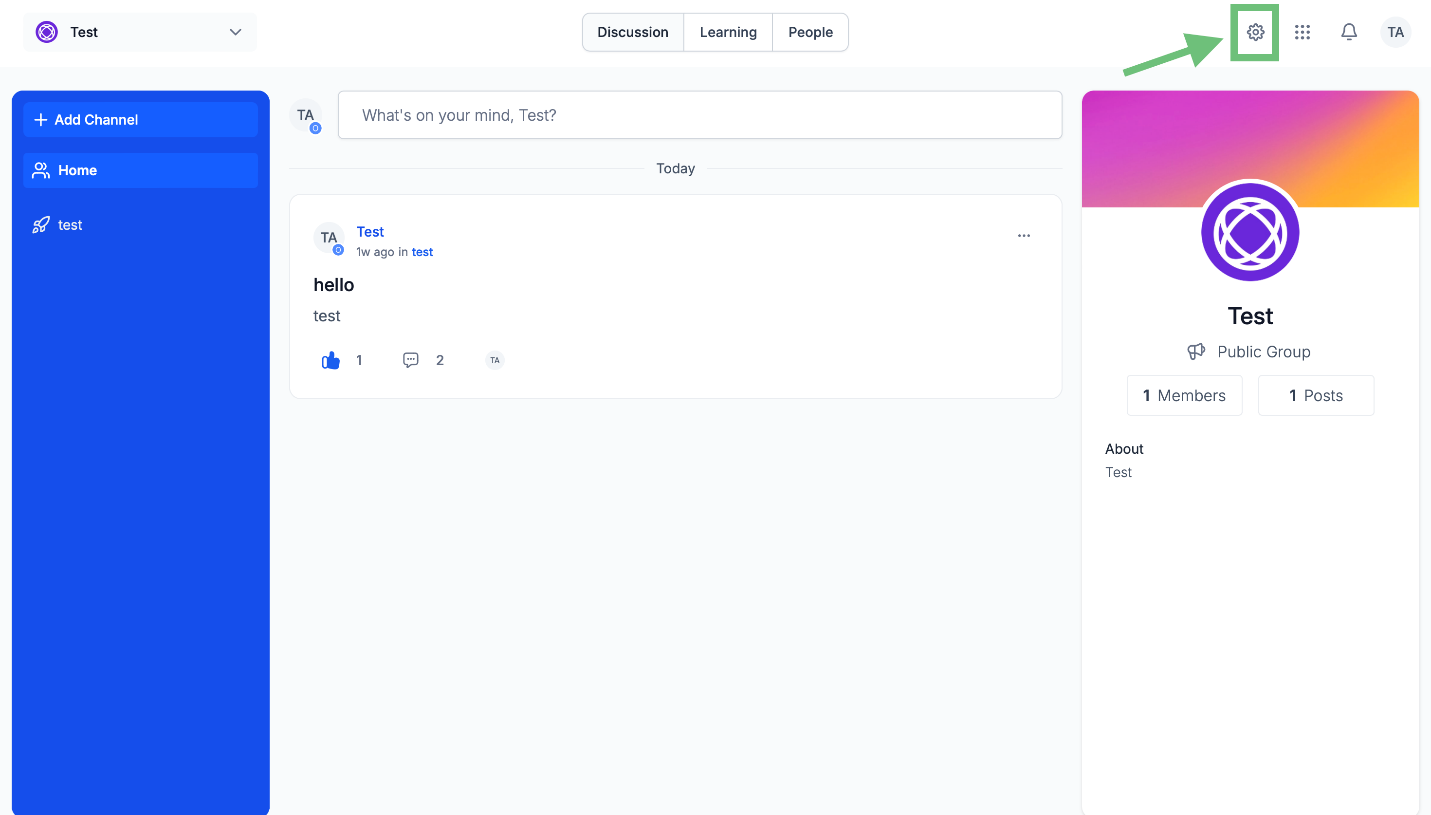Click the Add Channel button
The image size is (1431, 815).
(141, 120)
